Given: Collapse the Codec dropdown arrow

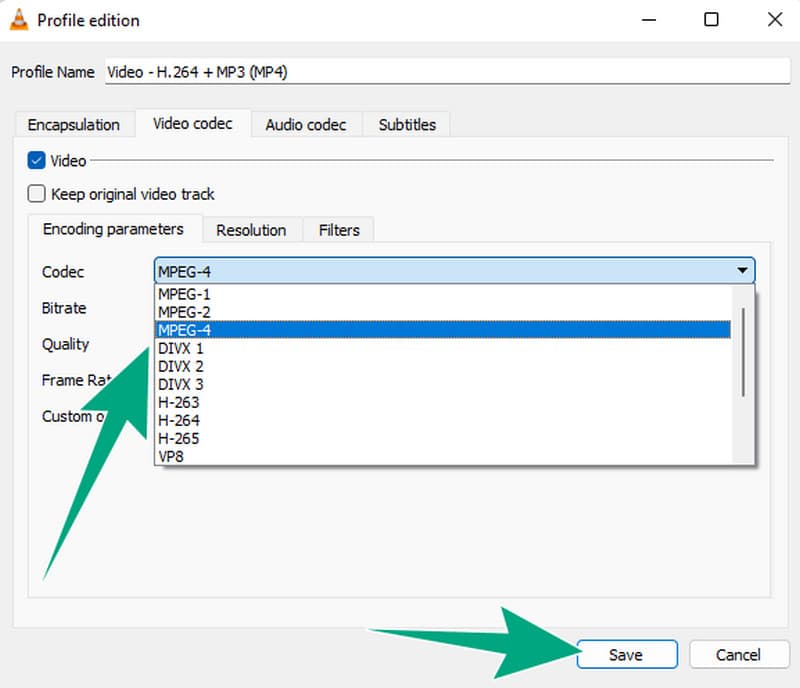Looking at the screenshot, I should (742, 271).
